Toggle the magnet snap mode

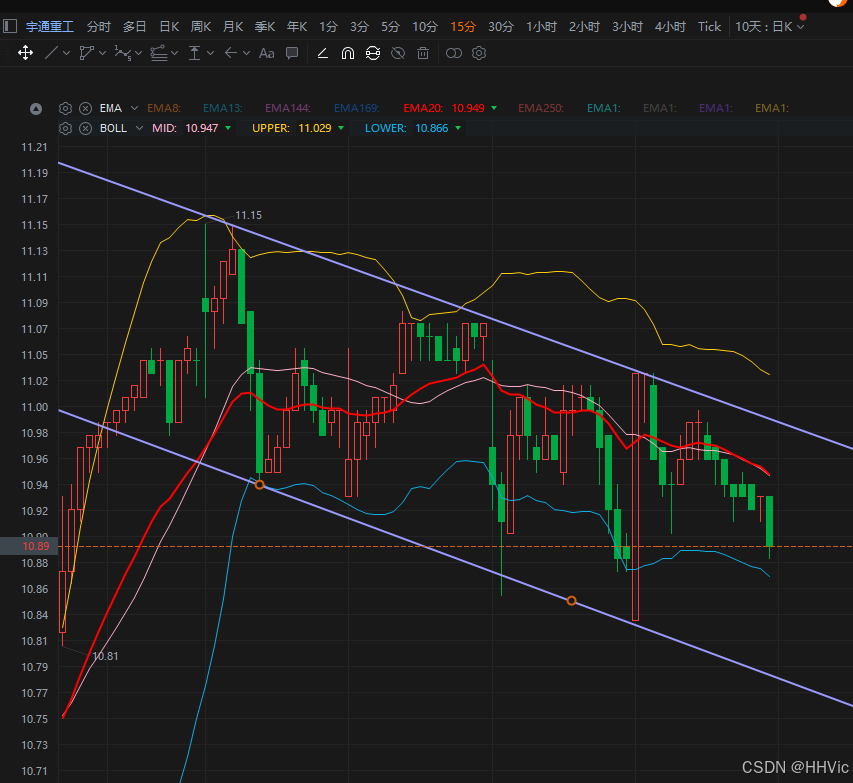pyautogui.click(x=348, y=53)
